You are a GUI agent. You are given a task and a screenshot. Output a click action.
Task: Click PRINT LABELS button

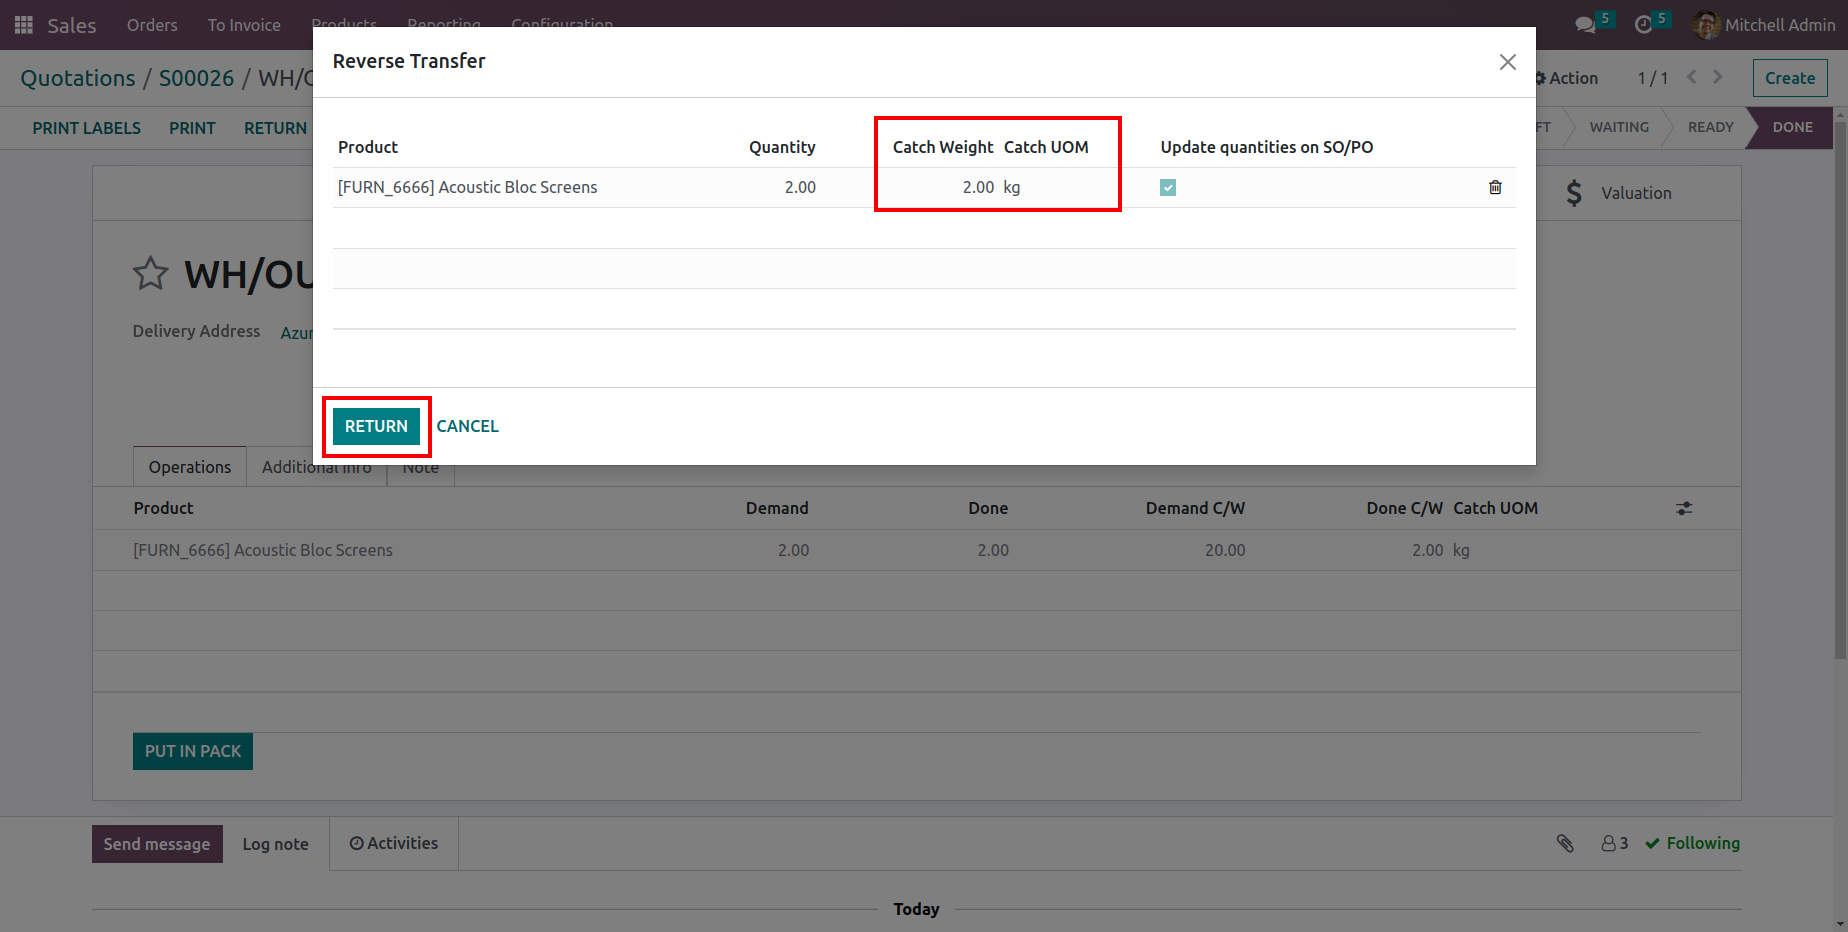tap(87, 128)
